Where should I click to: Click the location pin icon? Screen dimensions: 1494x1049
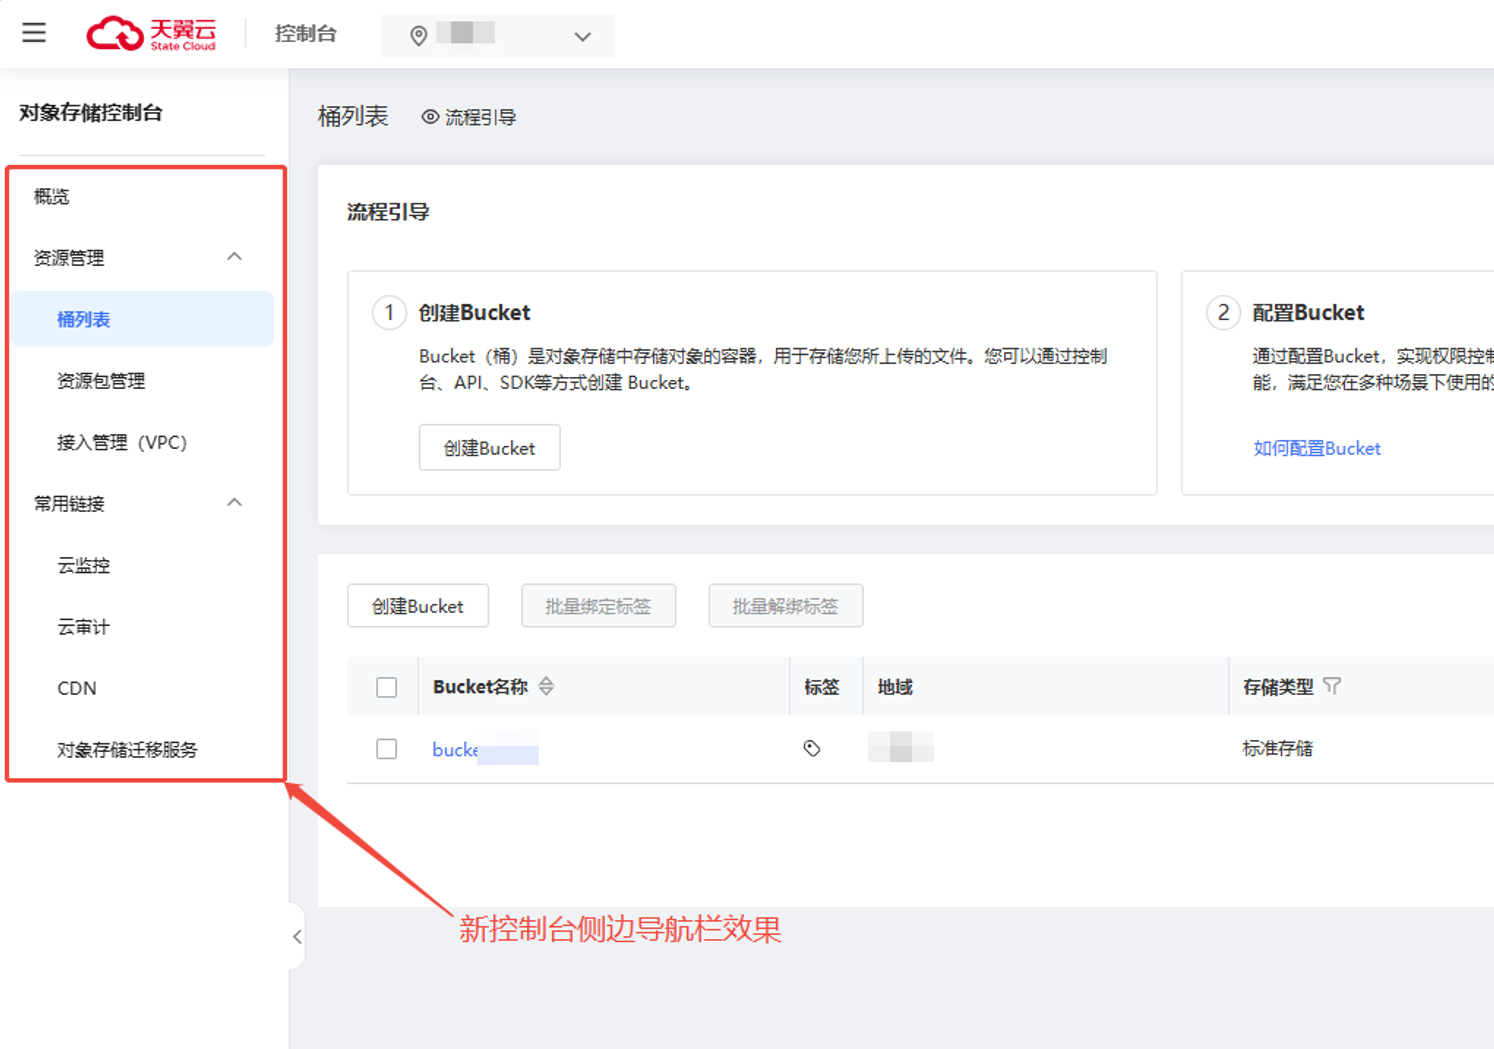[419, 36]
